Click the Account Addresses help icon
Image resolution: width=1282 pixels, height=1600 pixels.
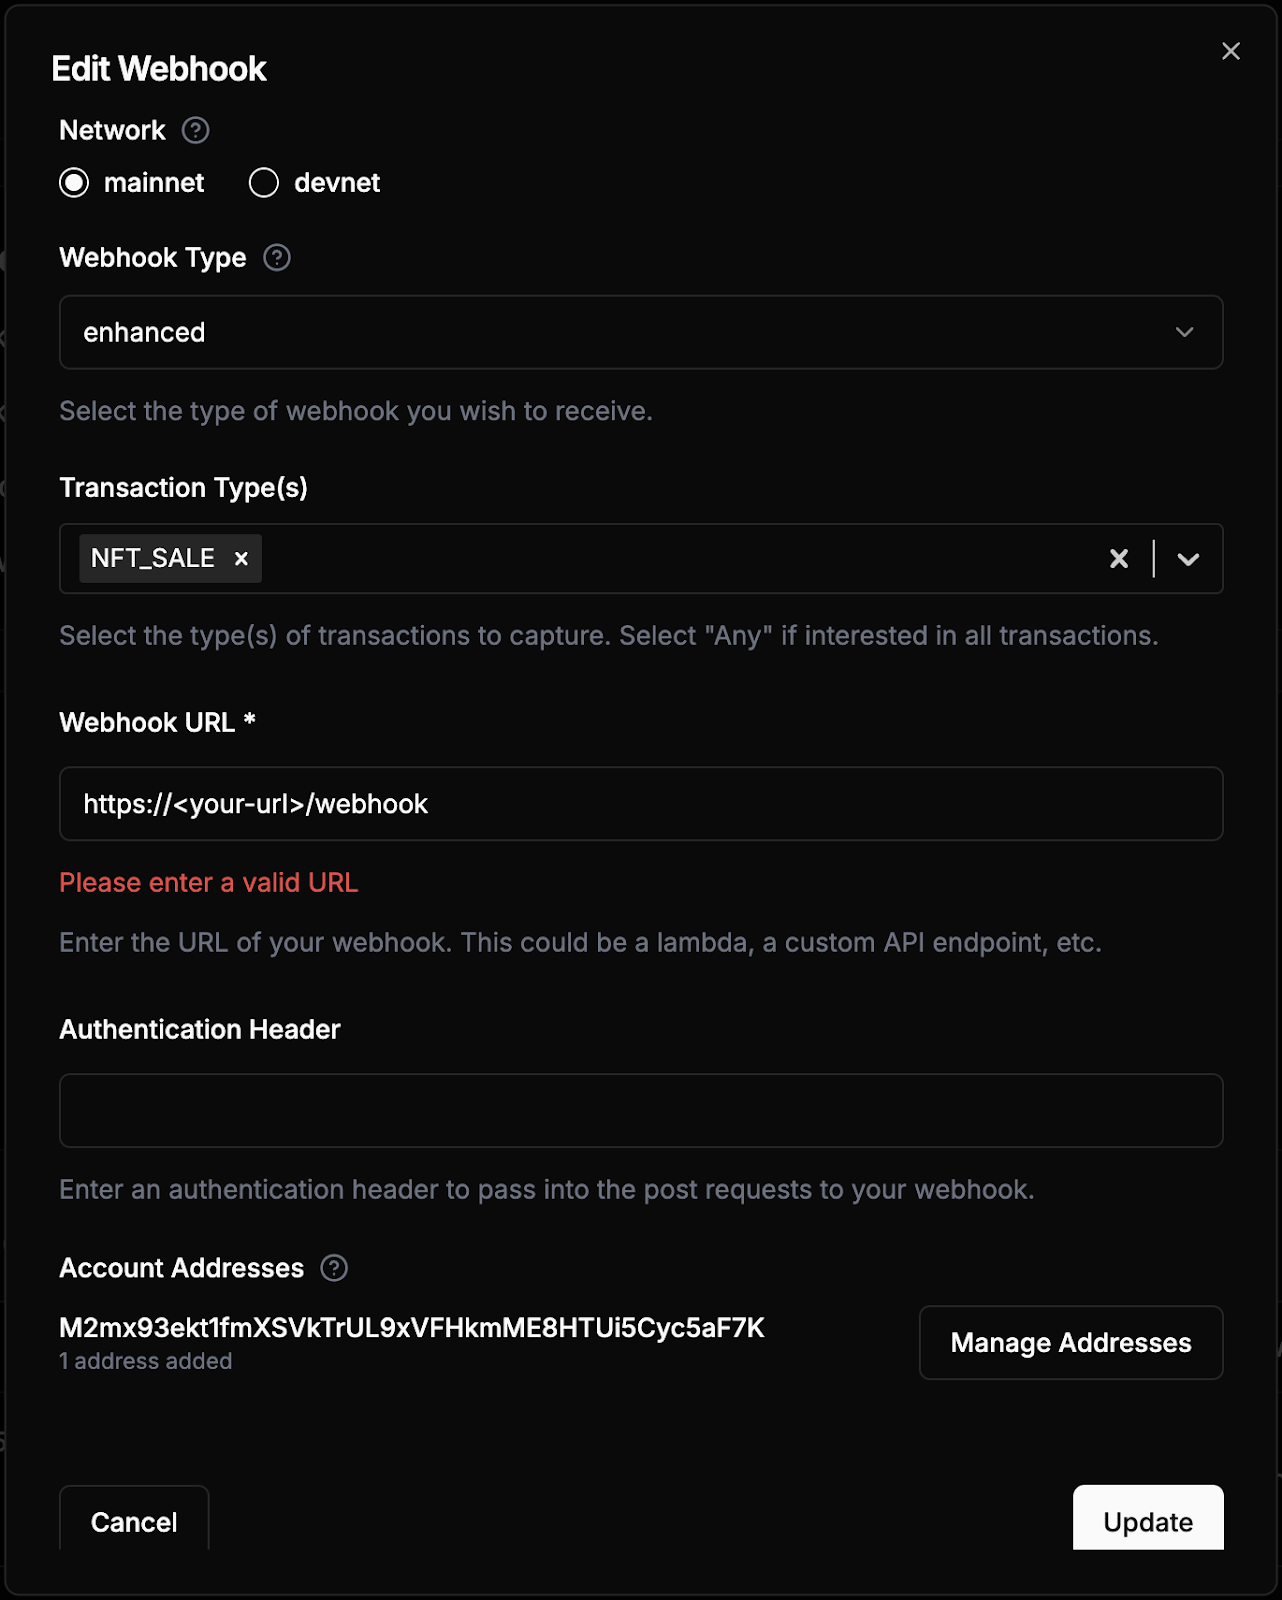[x=334, y=1268]
